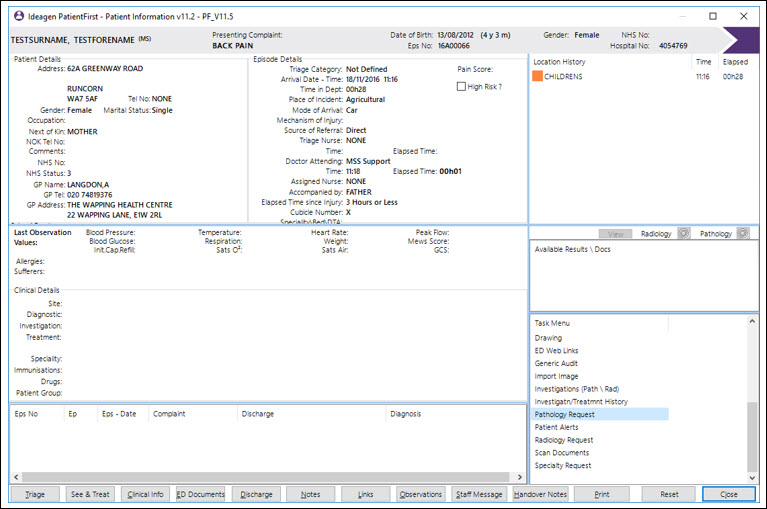The width and height of the screenshot is (767, 509).
Task: Click the Print button
Action: (602, 494)
